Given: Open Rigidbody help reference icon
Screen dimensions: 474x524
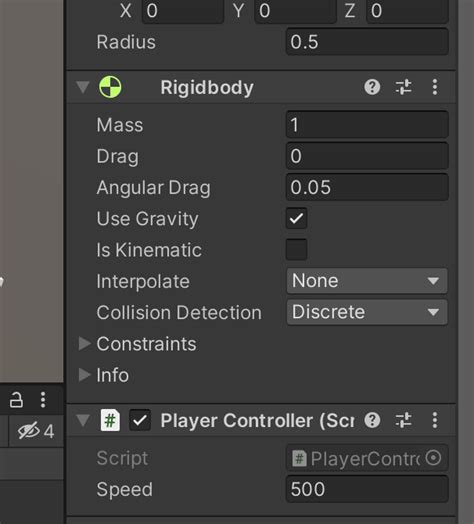Looking at the screenshot, I should click(x=372, y=87).
